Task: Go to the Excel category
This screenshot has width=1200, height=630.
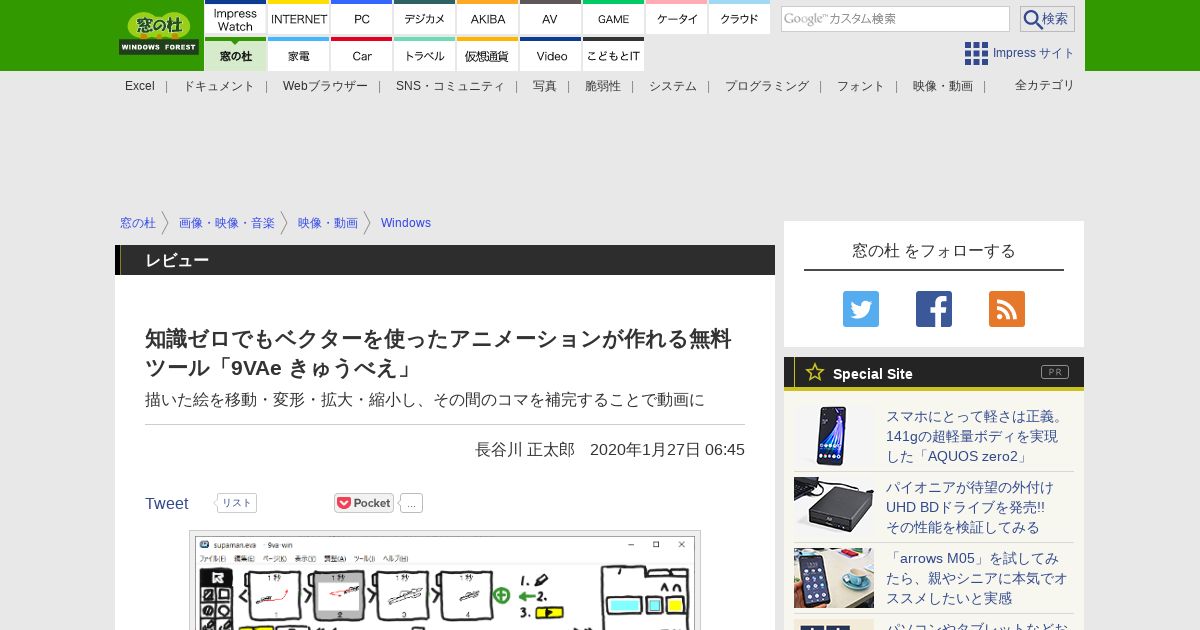Action: (x=140, y=86)
